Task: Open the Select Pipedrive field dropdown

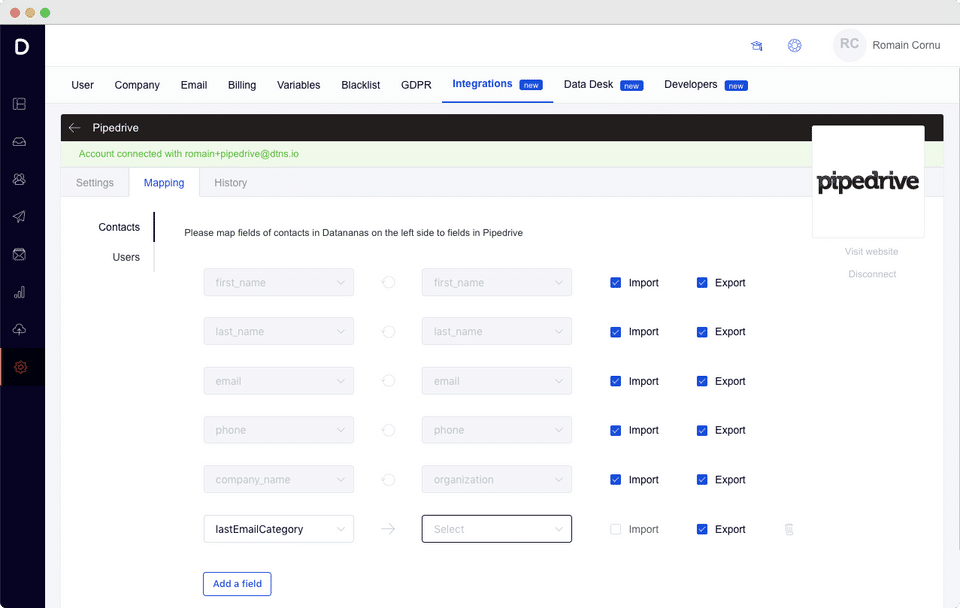Action: (497, 529)
